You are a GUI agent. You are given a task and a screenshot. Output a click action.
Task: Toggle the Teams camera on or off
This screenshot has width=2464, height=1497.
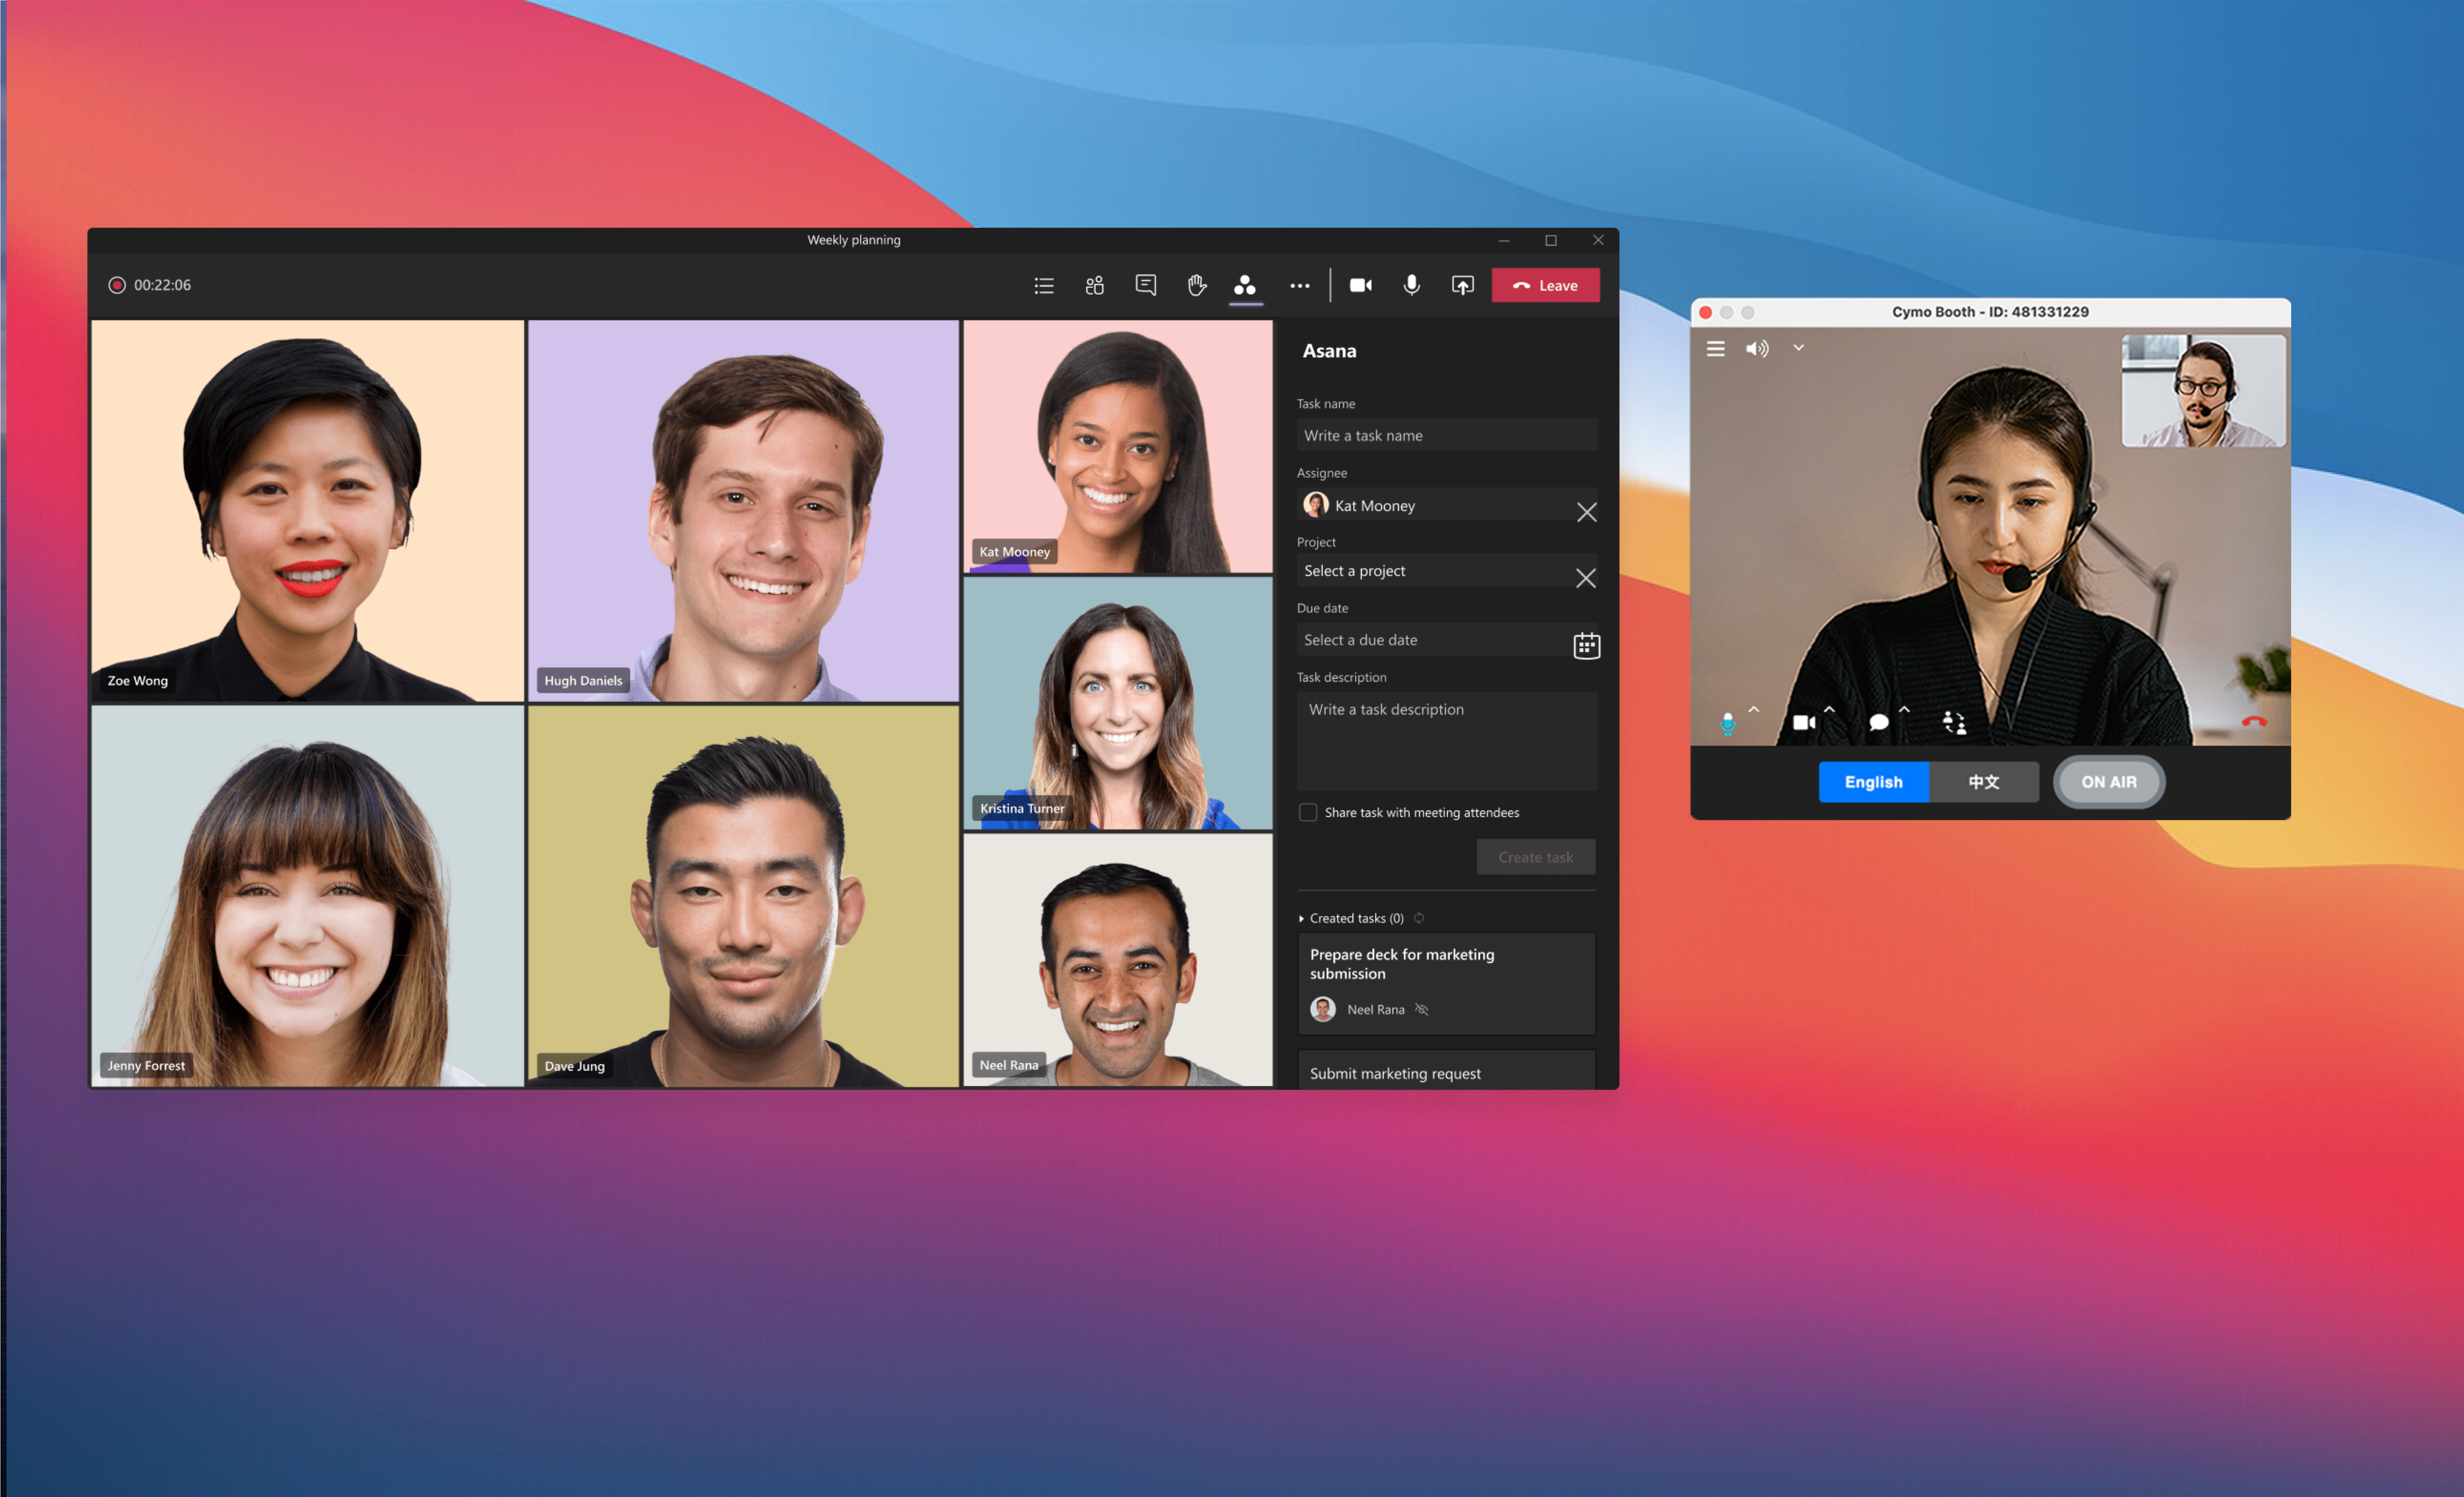coord(1361,286)
